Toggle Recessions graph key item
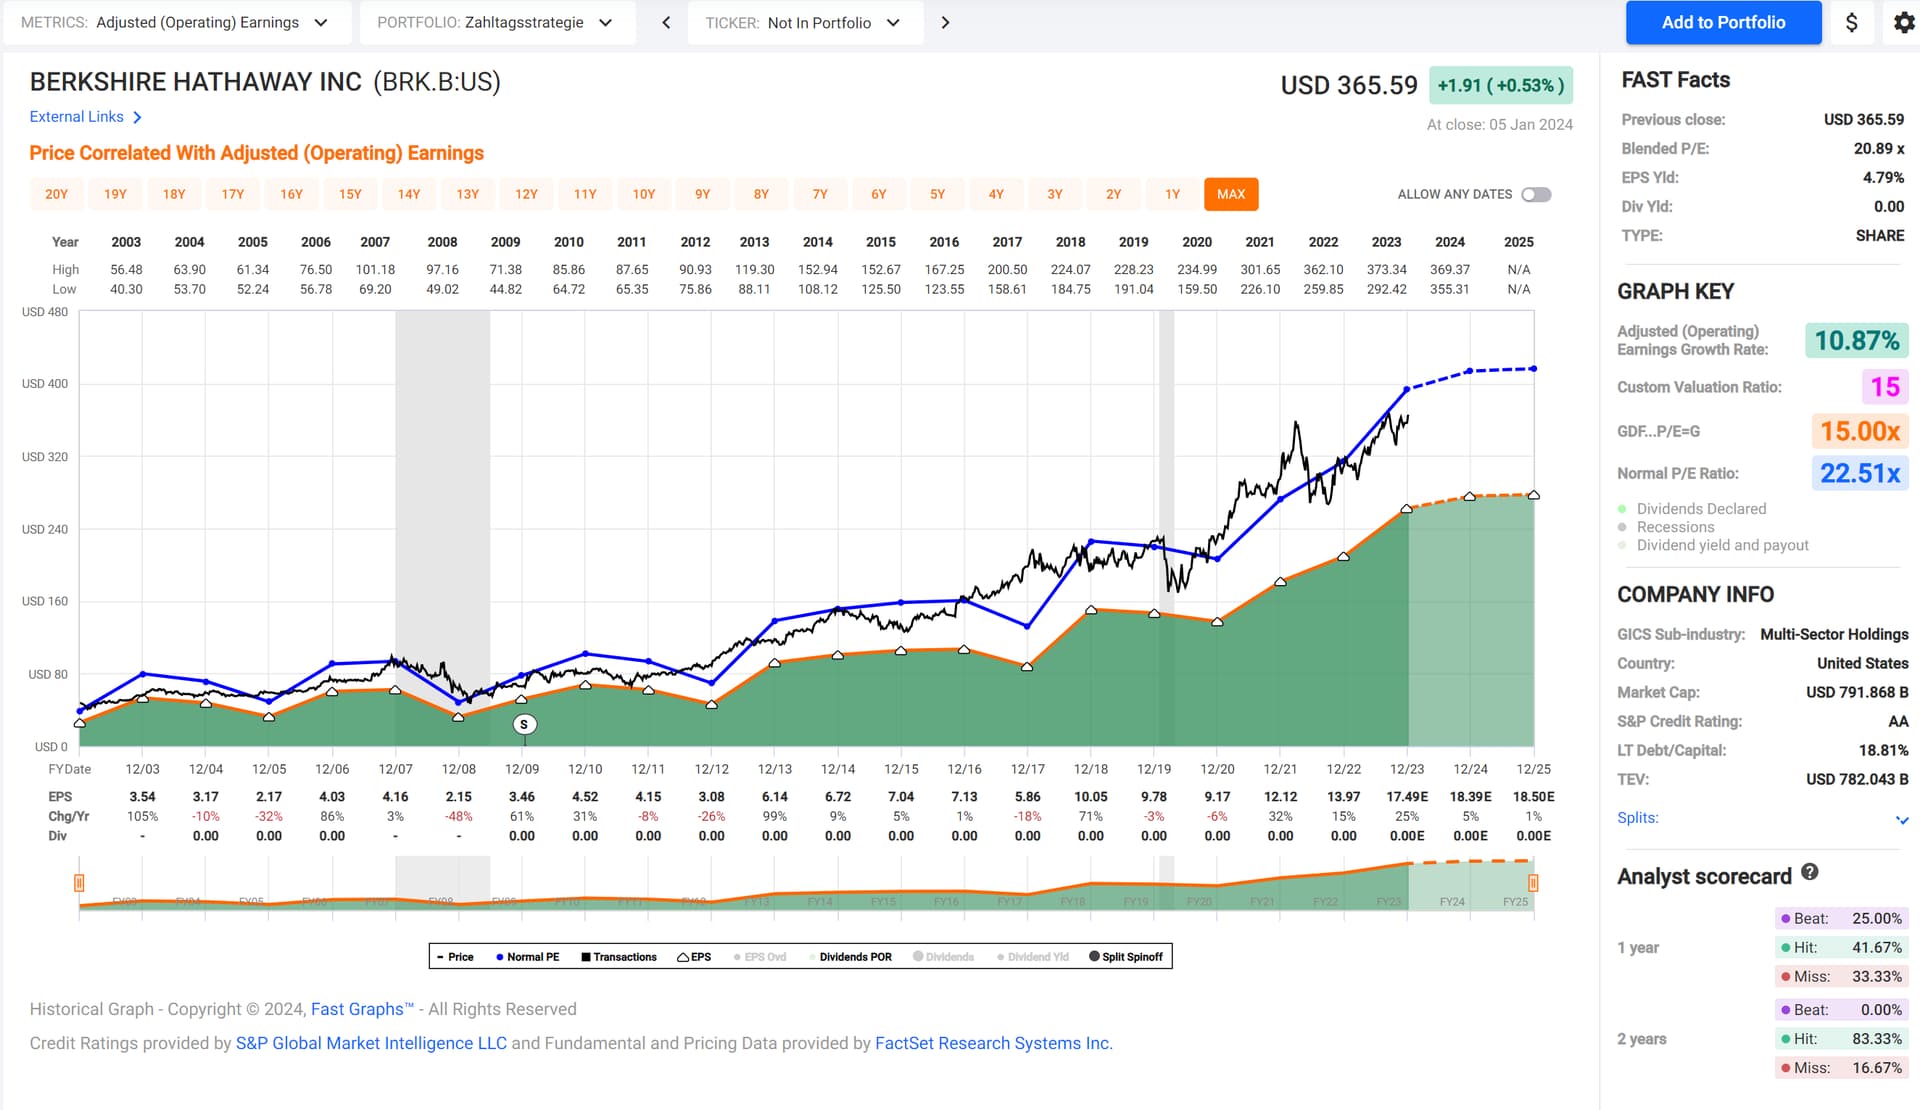The height and width of the screenshot is (1110, 1920). point(1666,527)
